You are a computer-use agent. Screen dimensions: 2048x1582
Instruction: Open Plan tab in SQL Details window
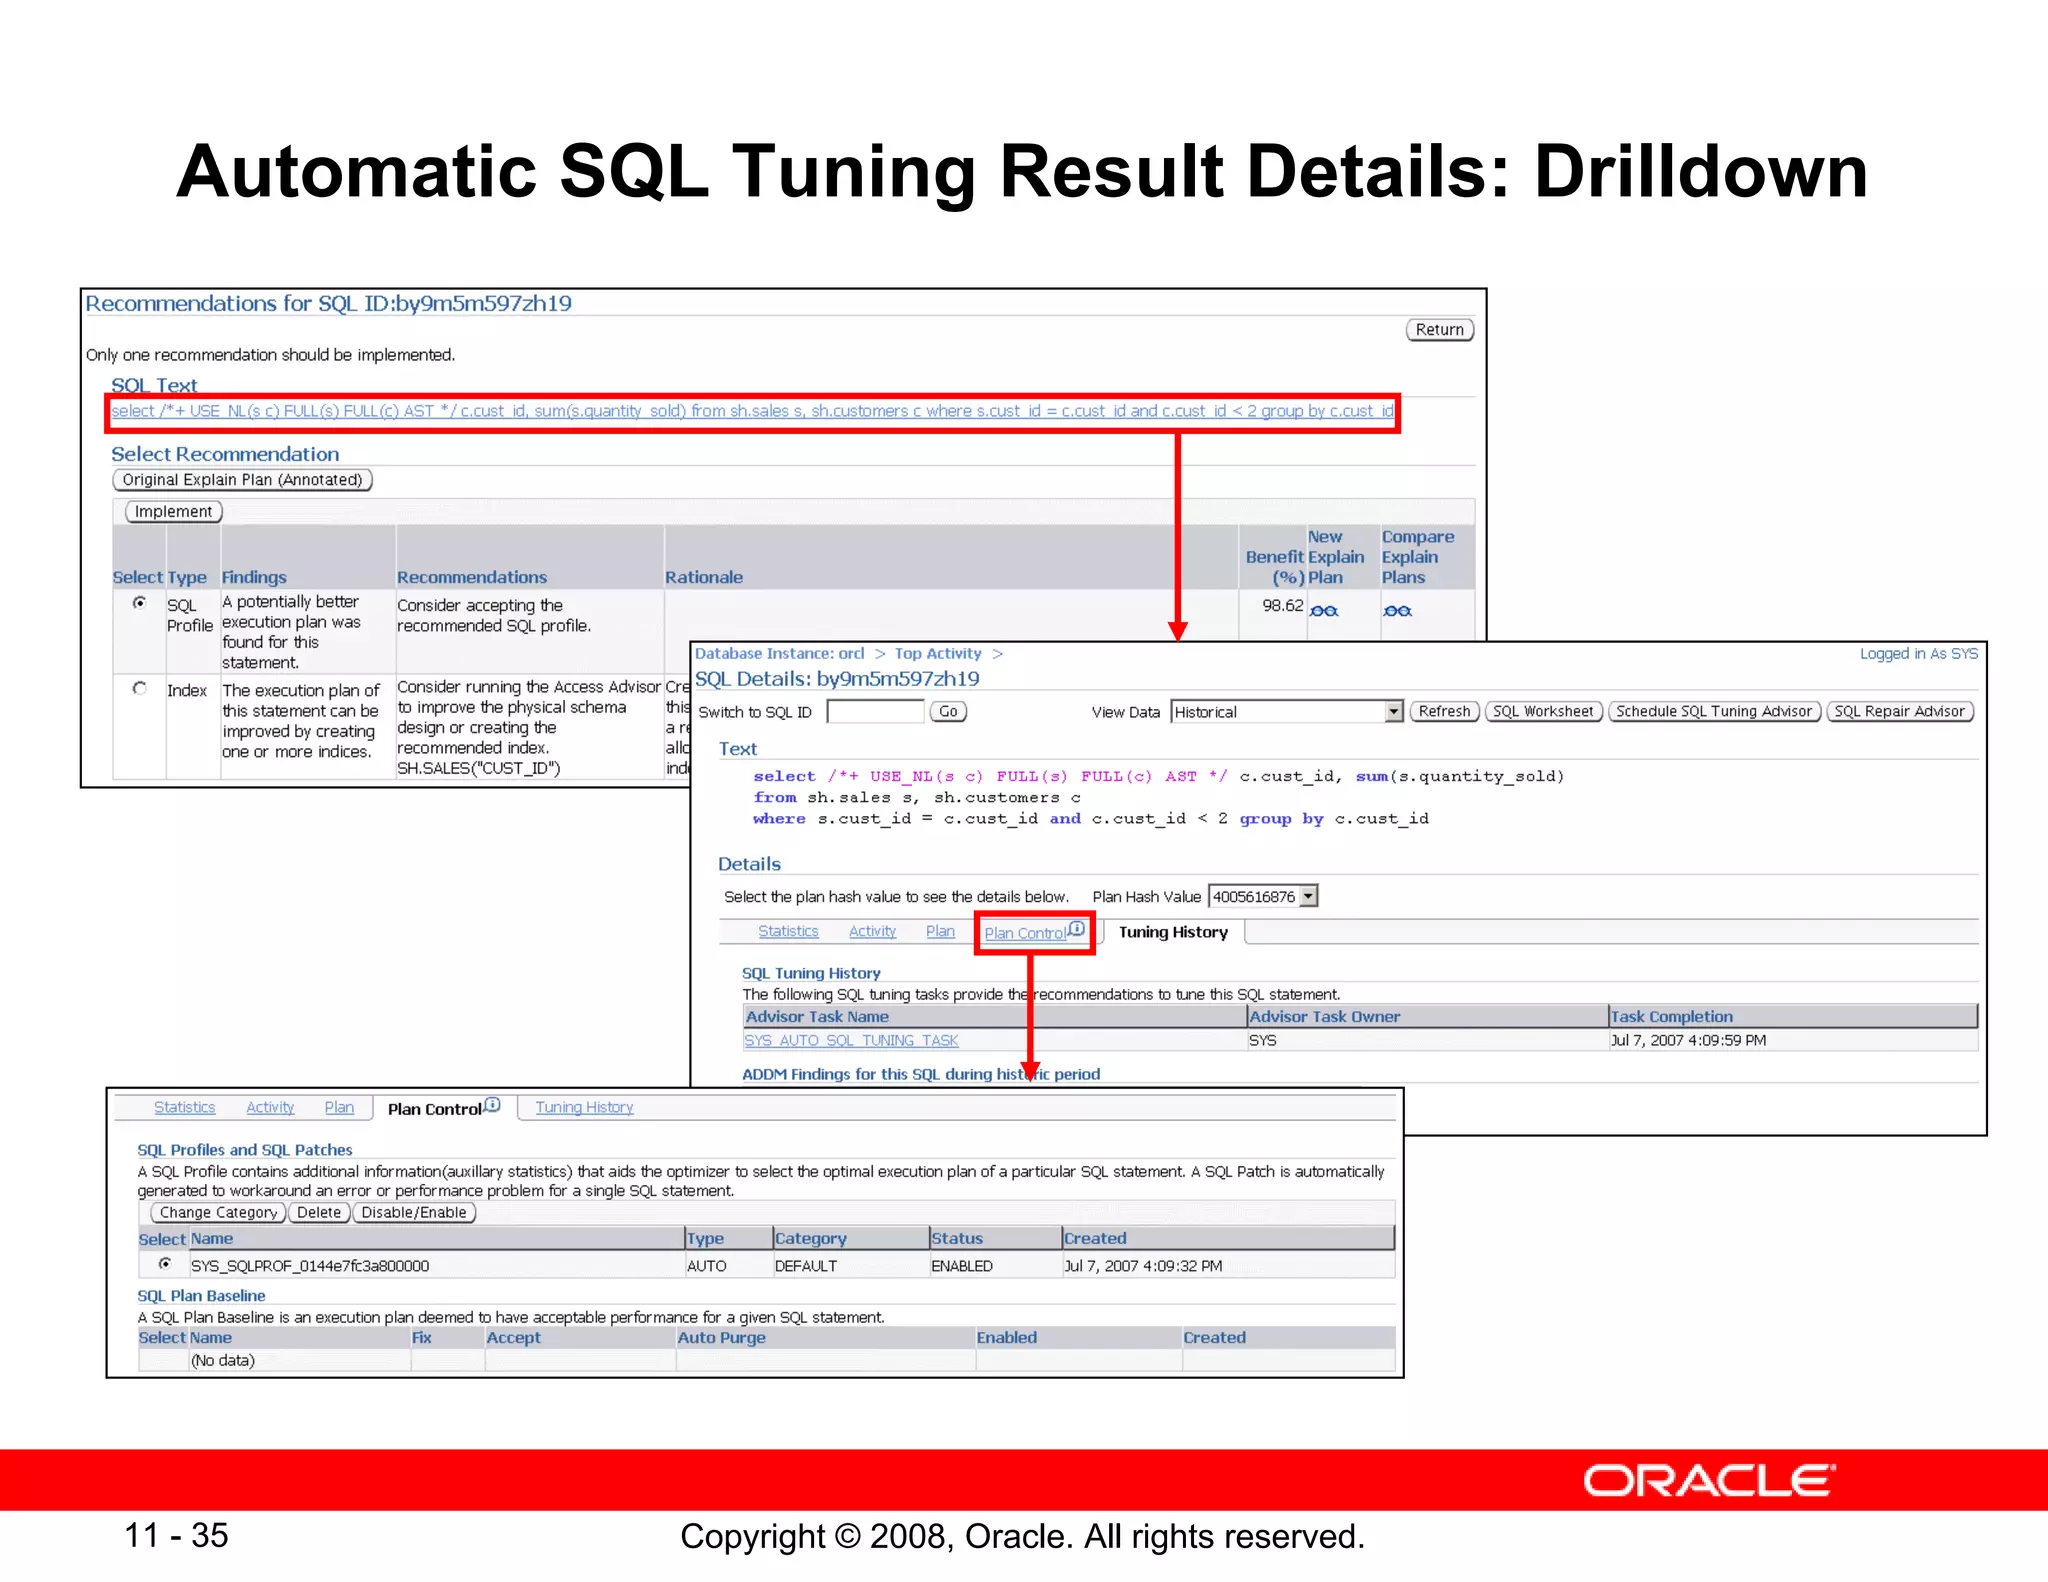pos(940,931)
